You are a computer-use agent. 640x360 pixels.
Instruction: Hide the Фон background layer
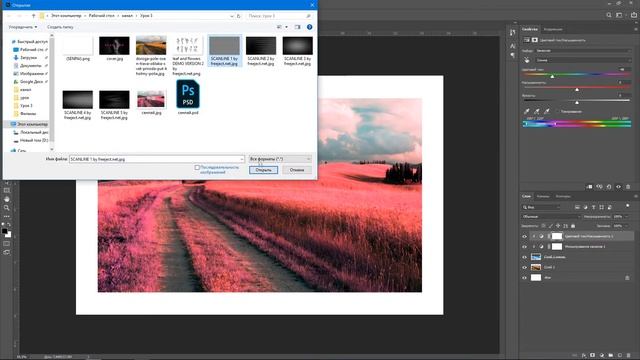[524, 278]
